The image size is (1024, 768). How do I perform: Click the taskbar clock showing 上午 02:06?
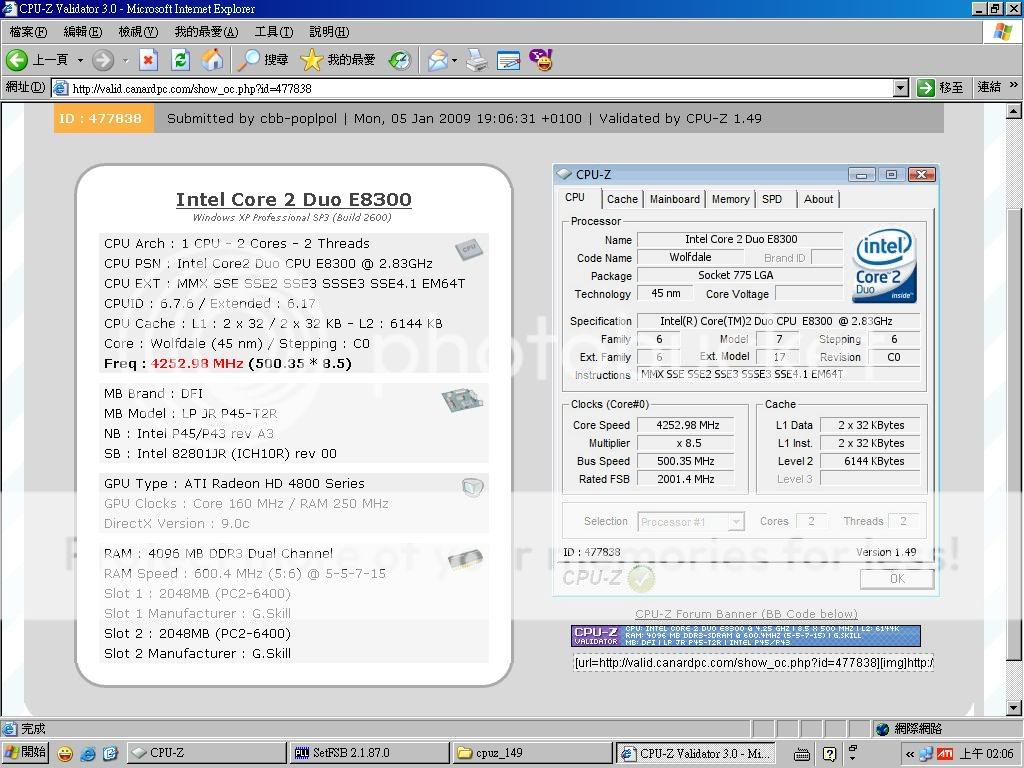coord(987,754)
